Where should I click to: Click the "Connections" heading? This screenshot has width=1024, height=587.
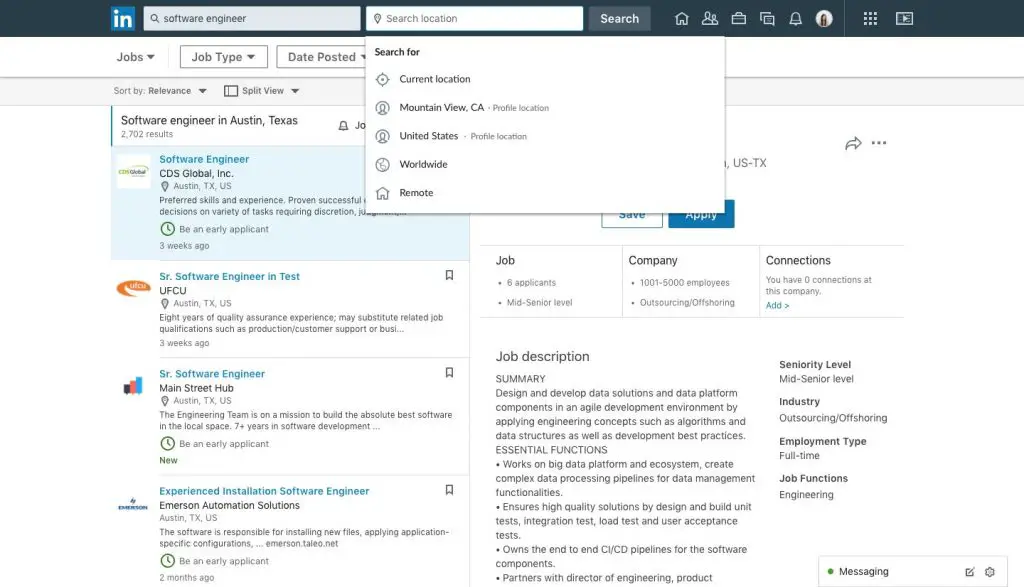pyautogui.click(x=798, y=261)
